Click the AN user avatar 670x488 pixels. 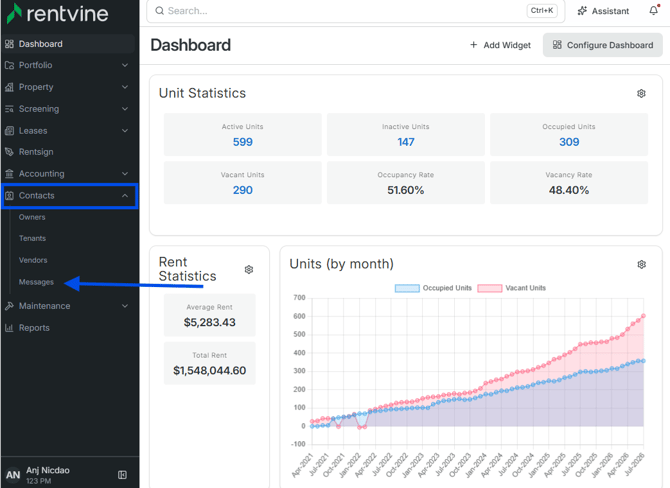(x=13, y=475)
